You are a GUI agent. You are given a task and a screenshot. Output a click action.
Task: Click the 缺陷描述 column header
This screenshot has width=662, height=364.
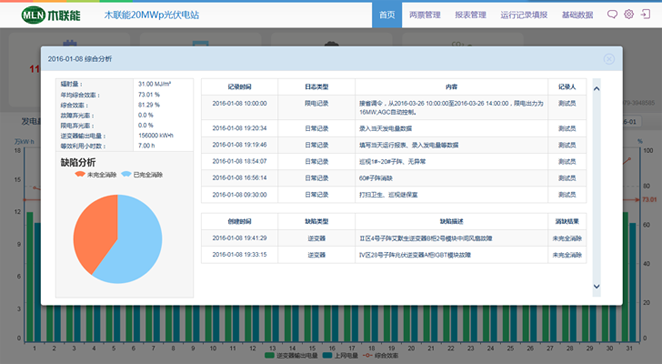click(x=451, y=221)
